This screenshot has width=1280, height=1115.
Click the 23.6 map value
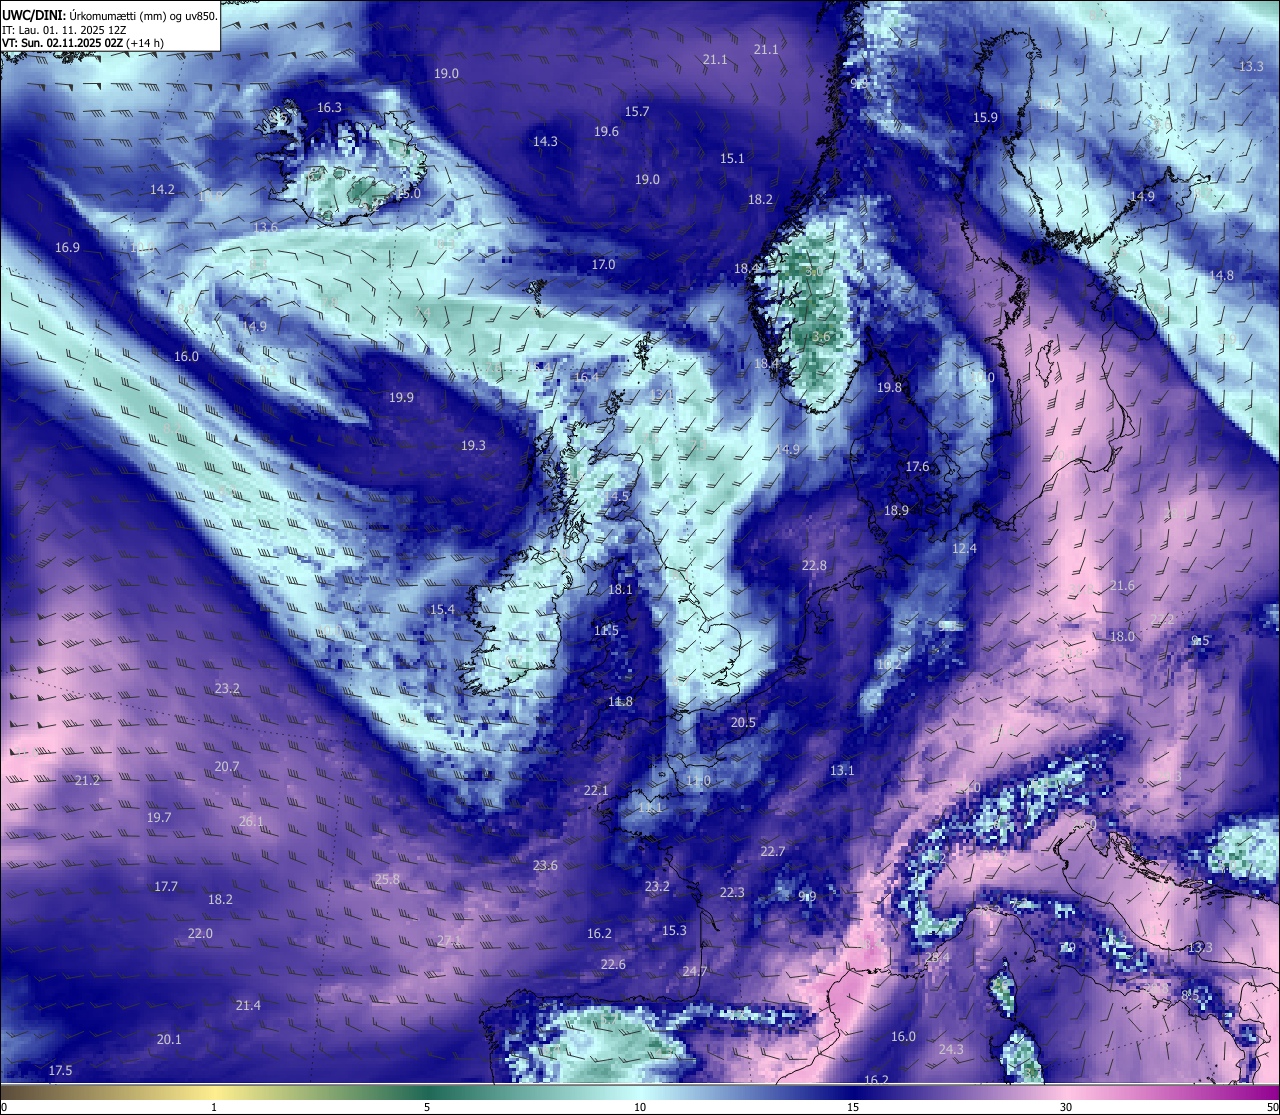pos(545,866)
